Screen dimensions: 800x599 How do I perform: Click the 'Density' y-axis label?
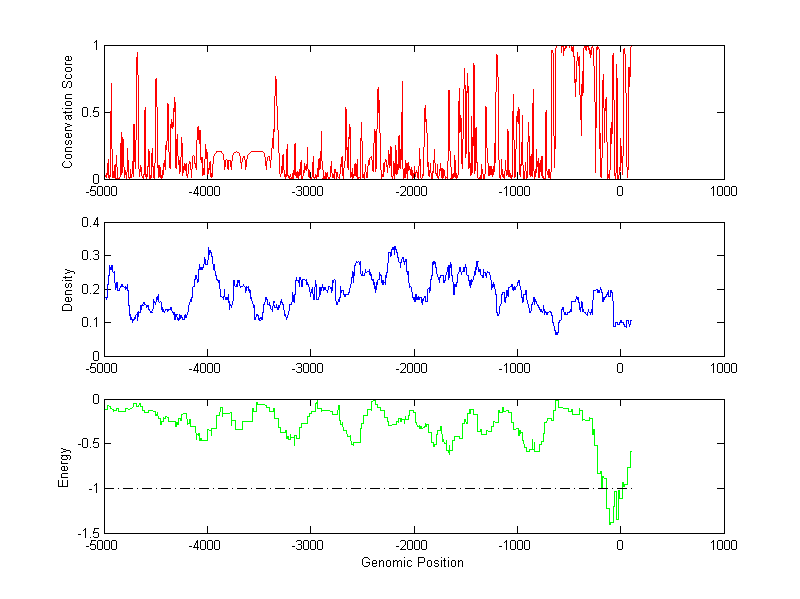pos(67,289)
